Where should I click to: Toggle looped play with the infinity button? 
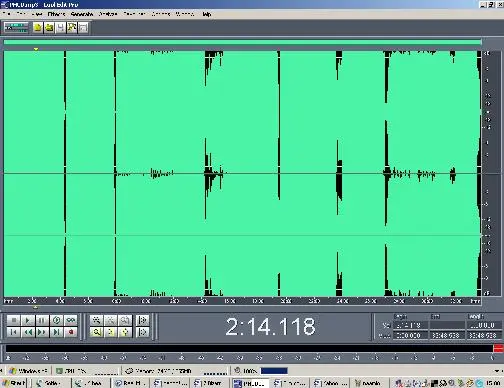71,320
